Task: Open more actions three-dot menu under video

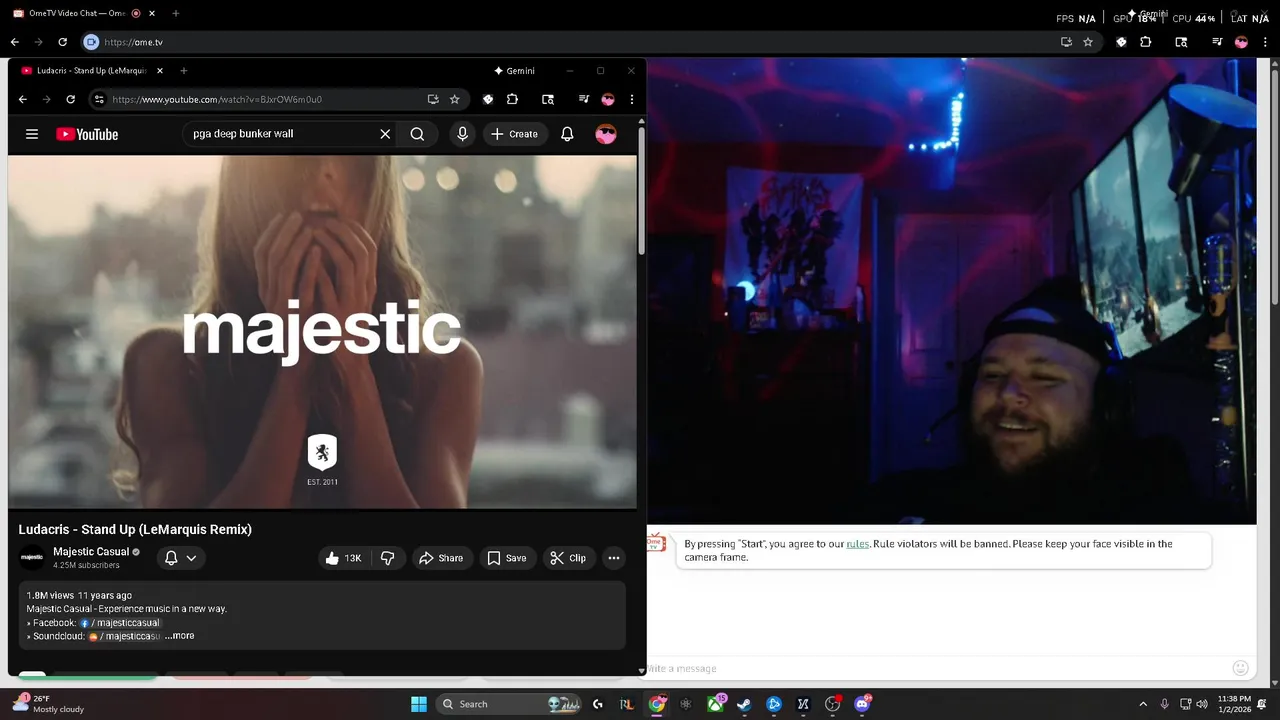Action: 614,558
